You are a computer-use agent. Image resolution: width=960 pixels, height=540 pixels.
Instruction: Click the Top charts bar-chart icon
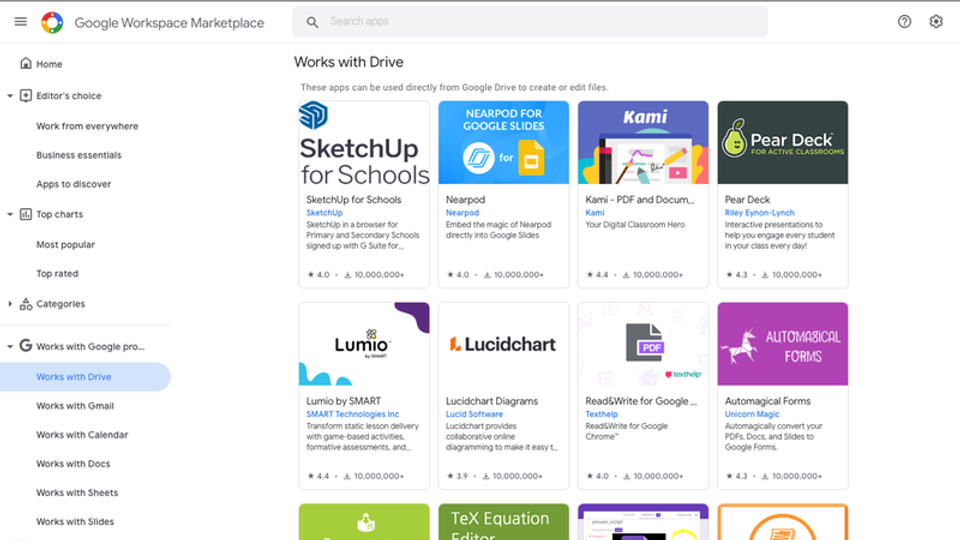click(x=26, y=214)
